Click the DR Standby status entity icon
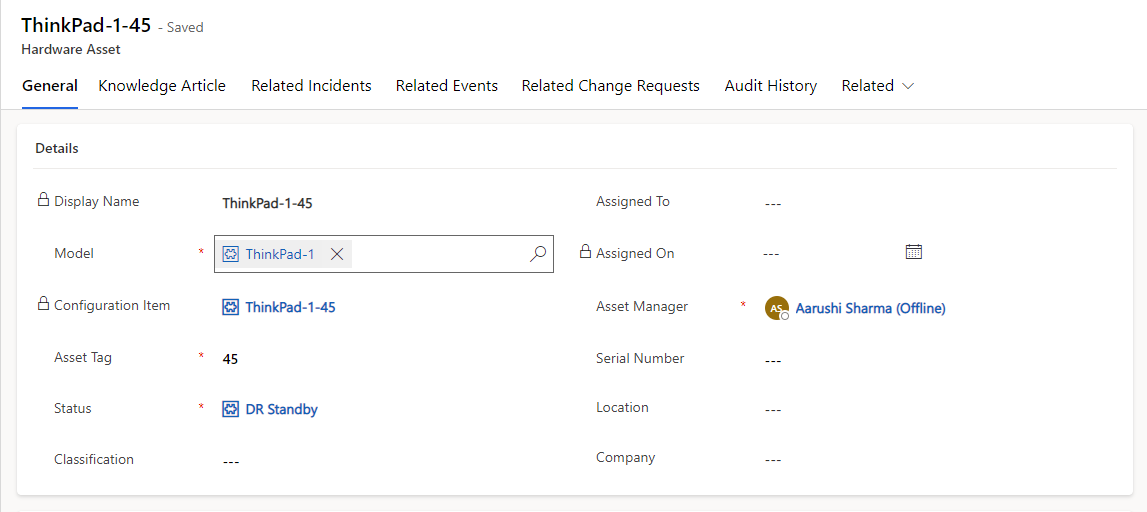 coord(231,409)
